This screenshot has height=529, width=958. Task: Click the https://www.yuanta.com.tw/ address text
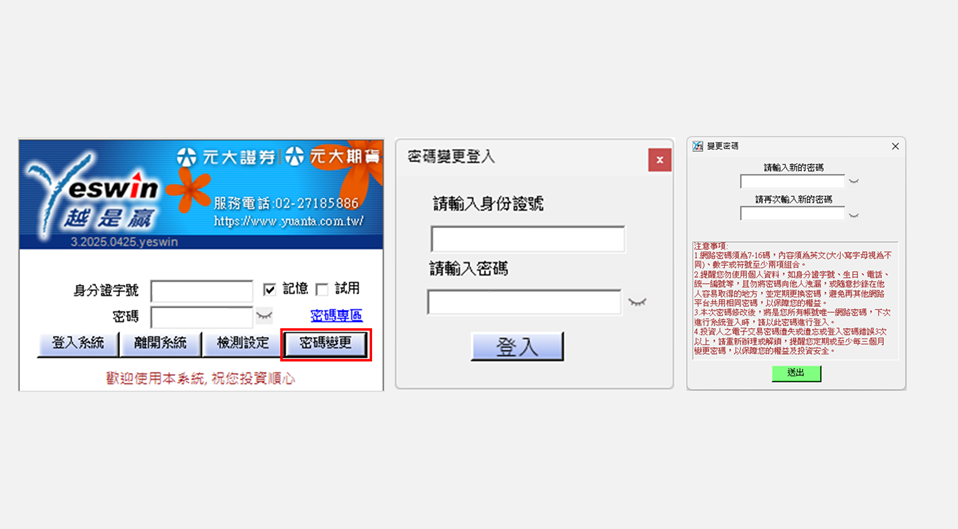288,221
